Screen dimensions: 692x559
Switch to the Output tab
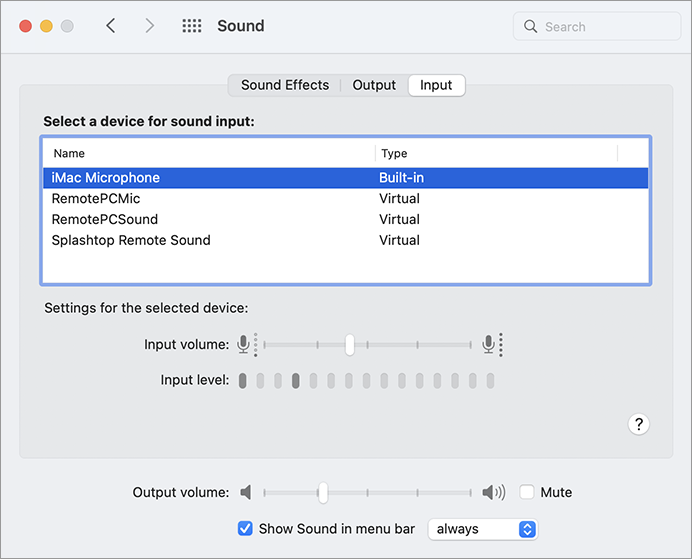pos(374,85)
